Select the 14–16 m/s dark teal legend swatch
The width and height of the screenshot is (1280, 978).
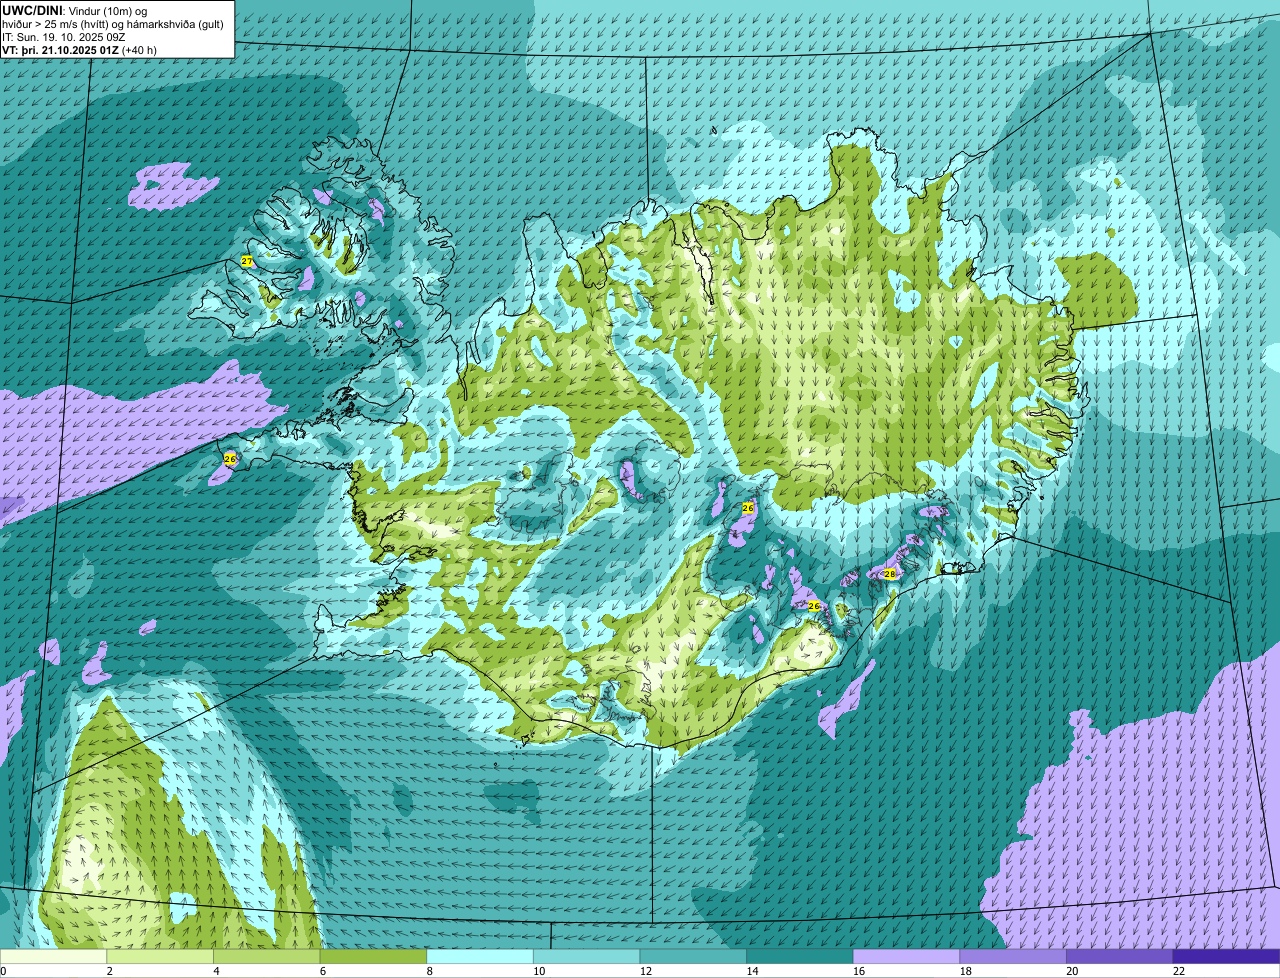point(800,956)
